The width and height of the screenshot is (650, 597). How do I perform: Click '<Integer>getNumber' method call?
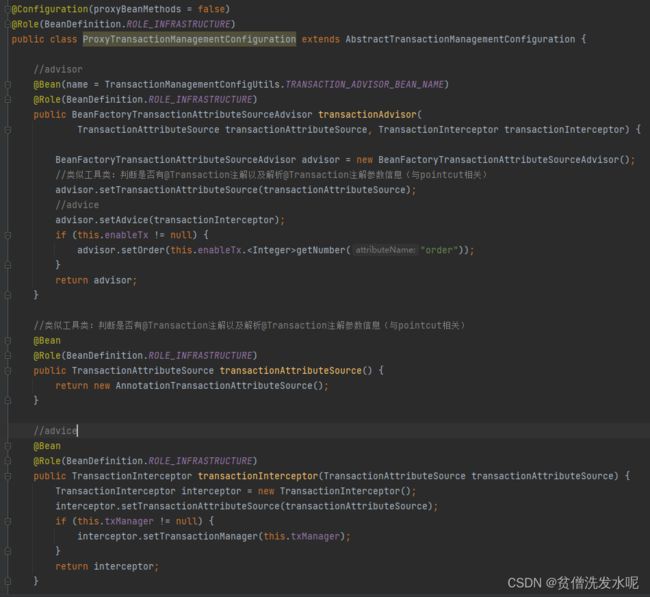click(x=297, y=250)
